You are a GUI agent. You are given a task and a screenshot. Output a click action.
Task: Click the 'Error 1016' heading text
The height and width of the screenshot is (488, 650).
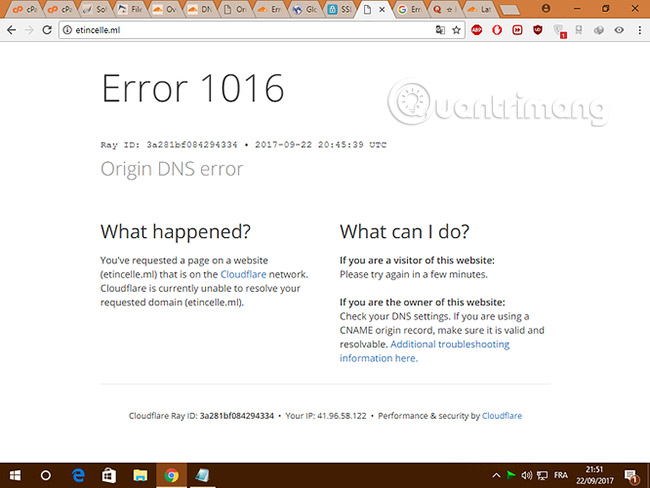point(193,88)
